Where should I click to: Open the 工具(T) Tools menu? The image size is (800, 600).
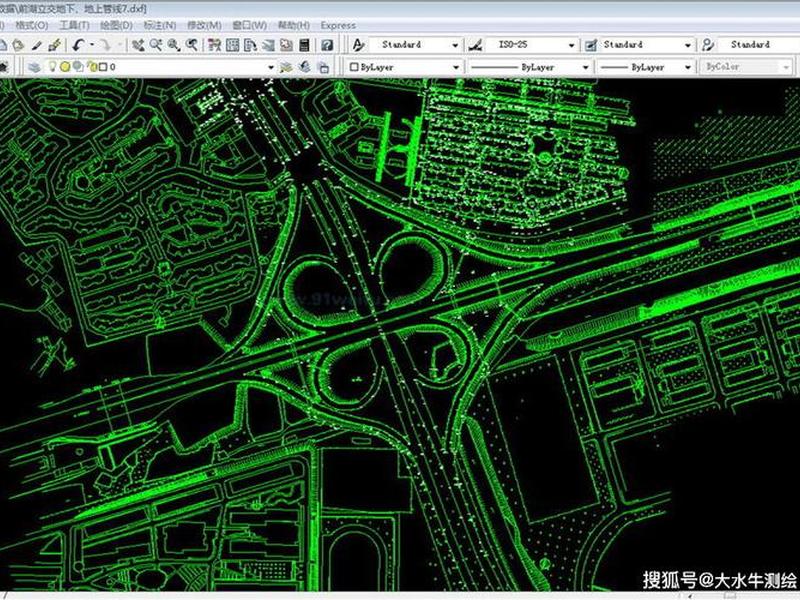point(74,25)
